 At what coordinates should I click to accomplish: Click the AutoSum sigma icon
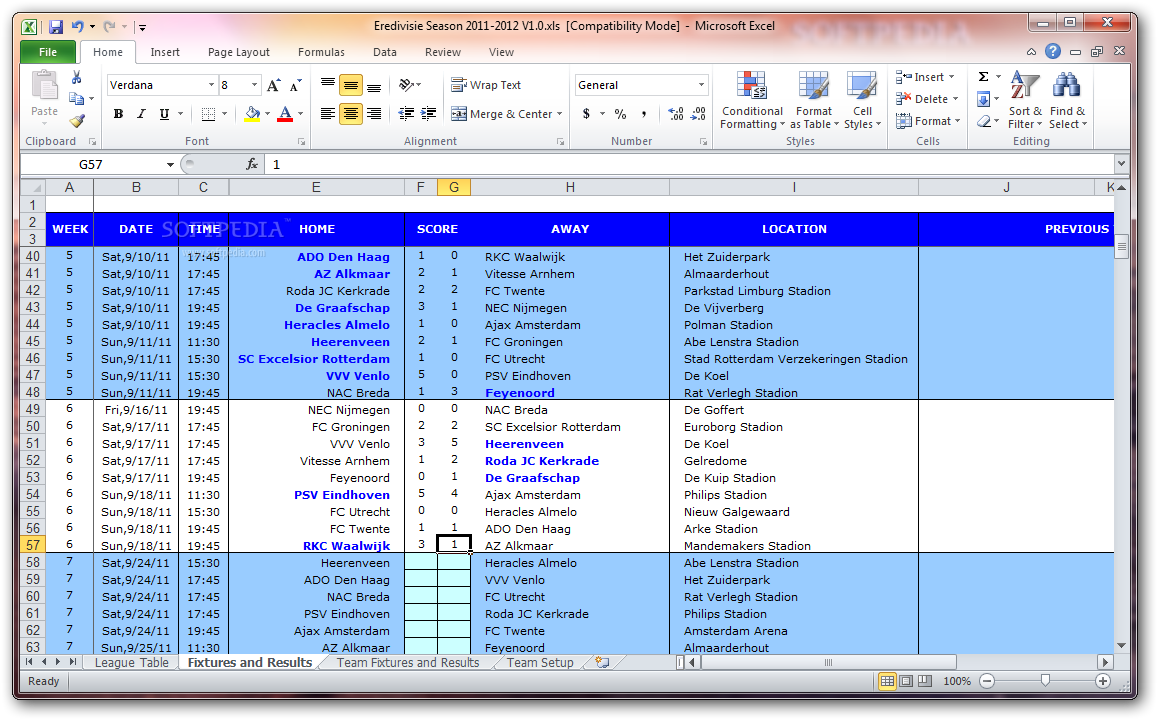click(984, 77)
